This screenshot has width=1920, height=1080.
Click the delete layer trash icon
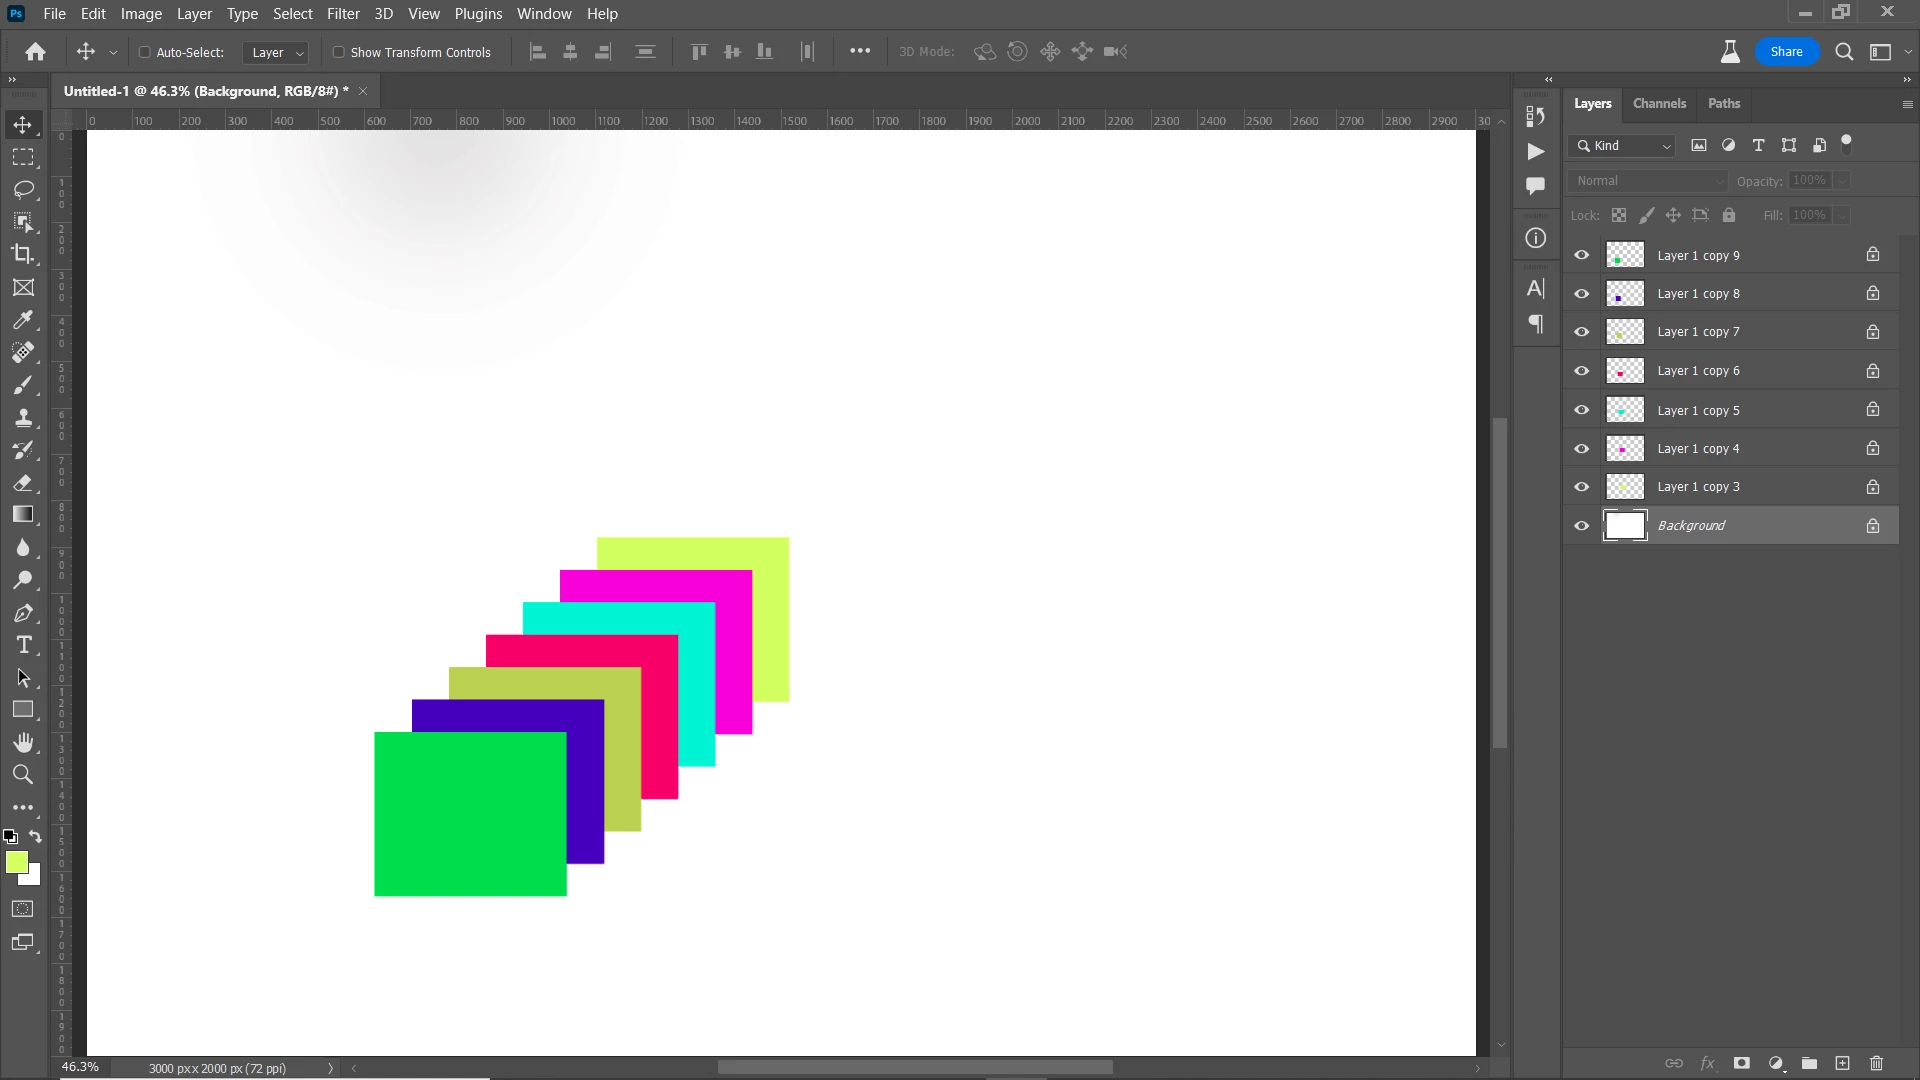pos(1876,1063)
